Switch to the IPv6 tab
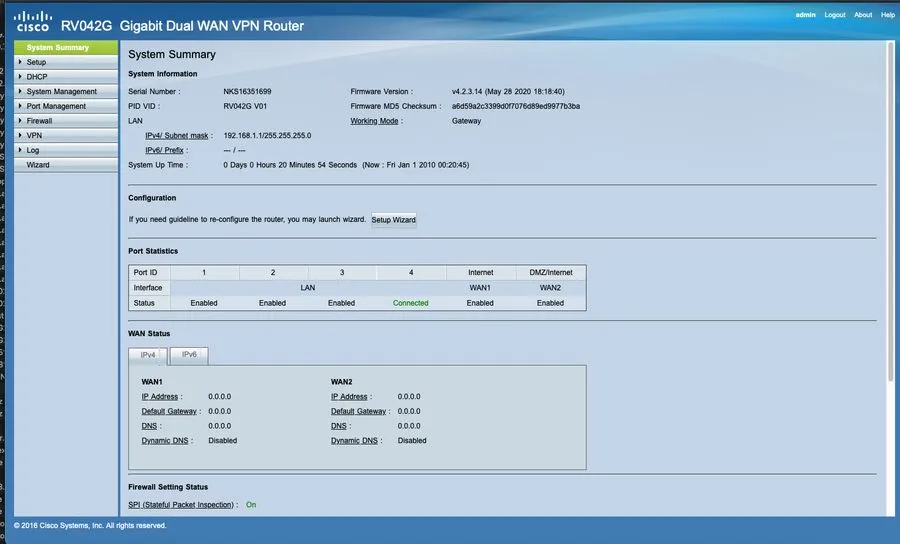 (189, 355)
